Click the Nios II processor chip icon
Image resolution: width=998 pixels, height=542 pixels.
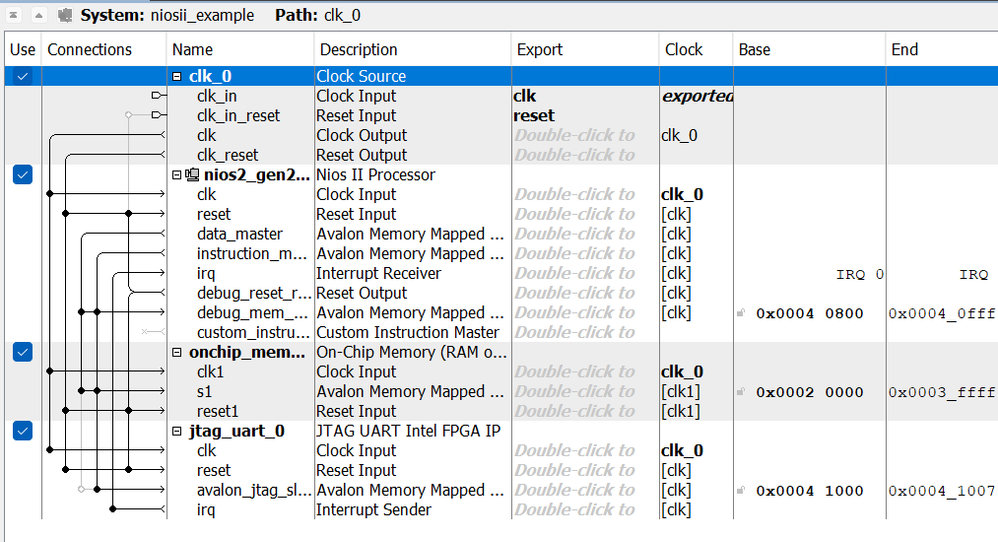pos(192,174)
